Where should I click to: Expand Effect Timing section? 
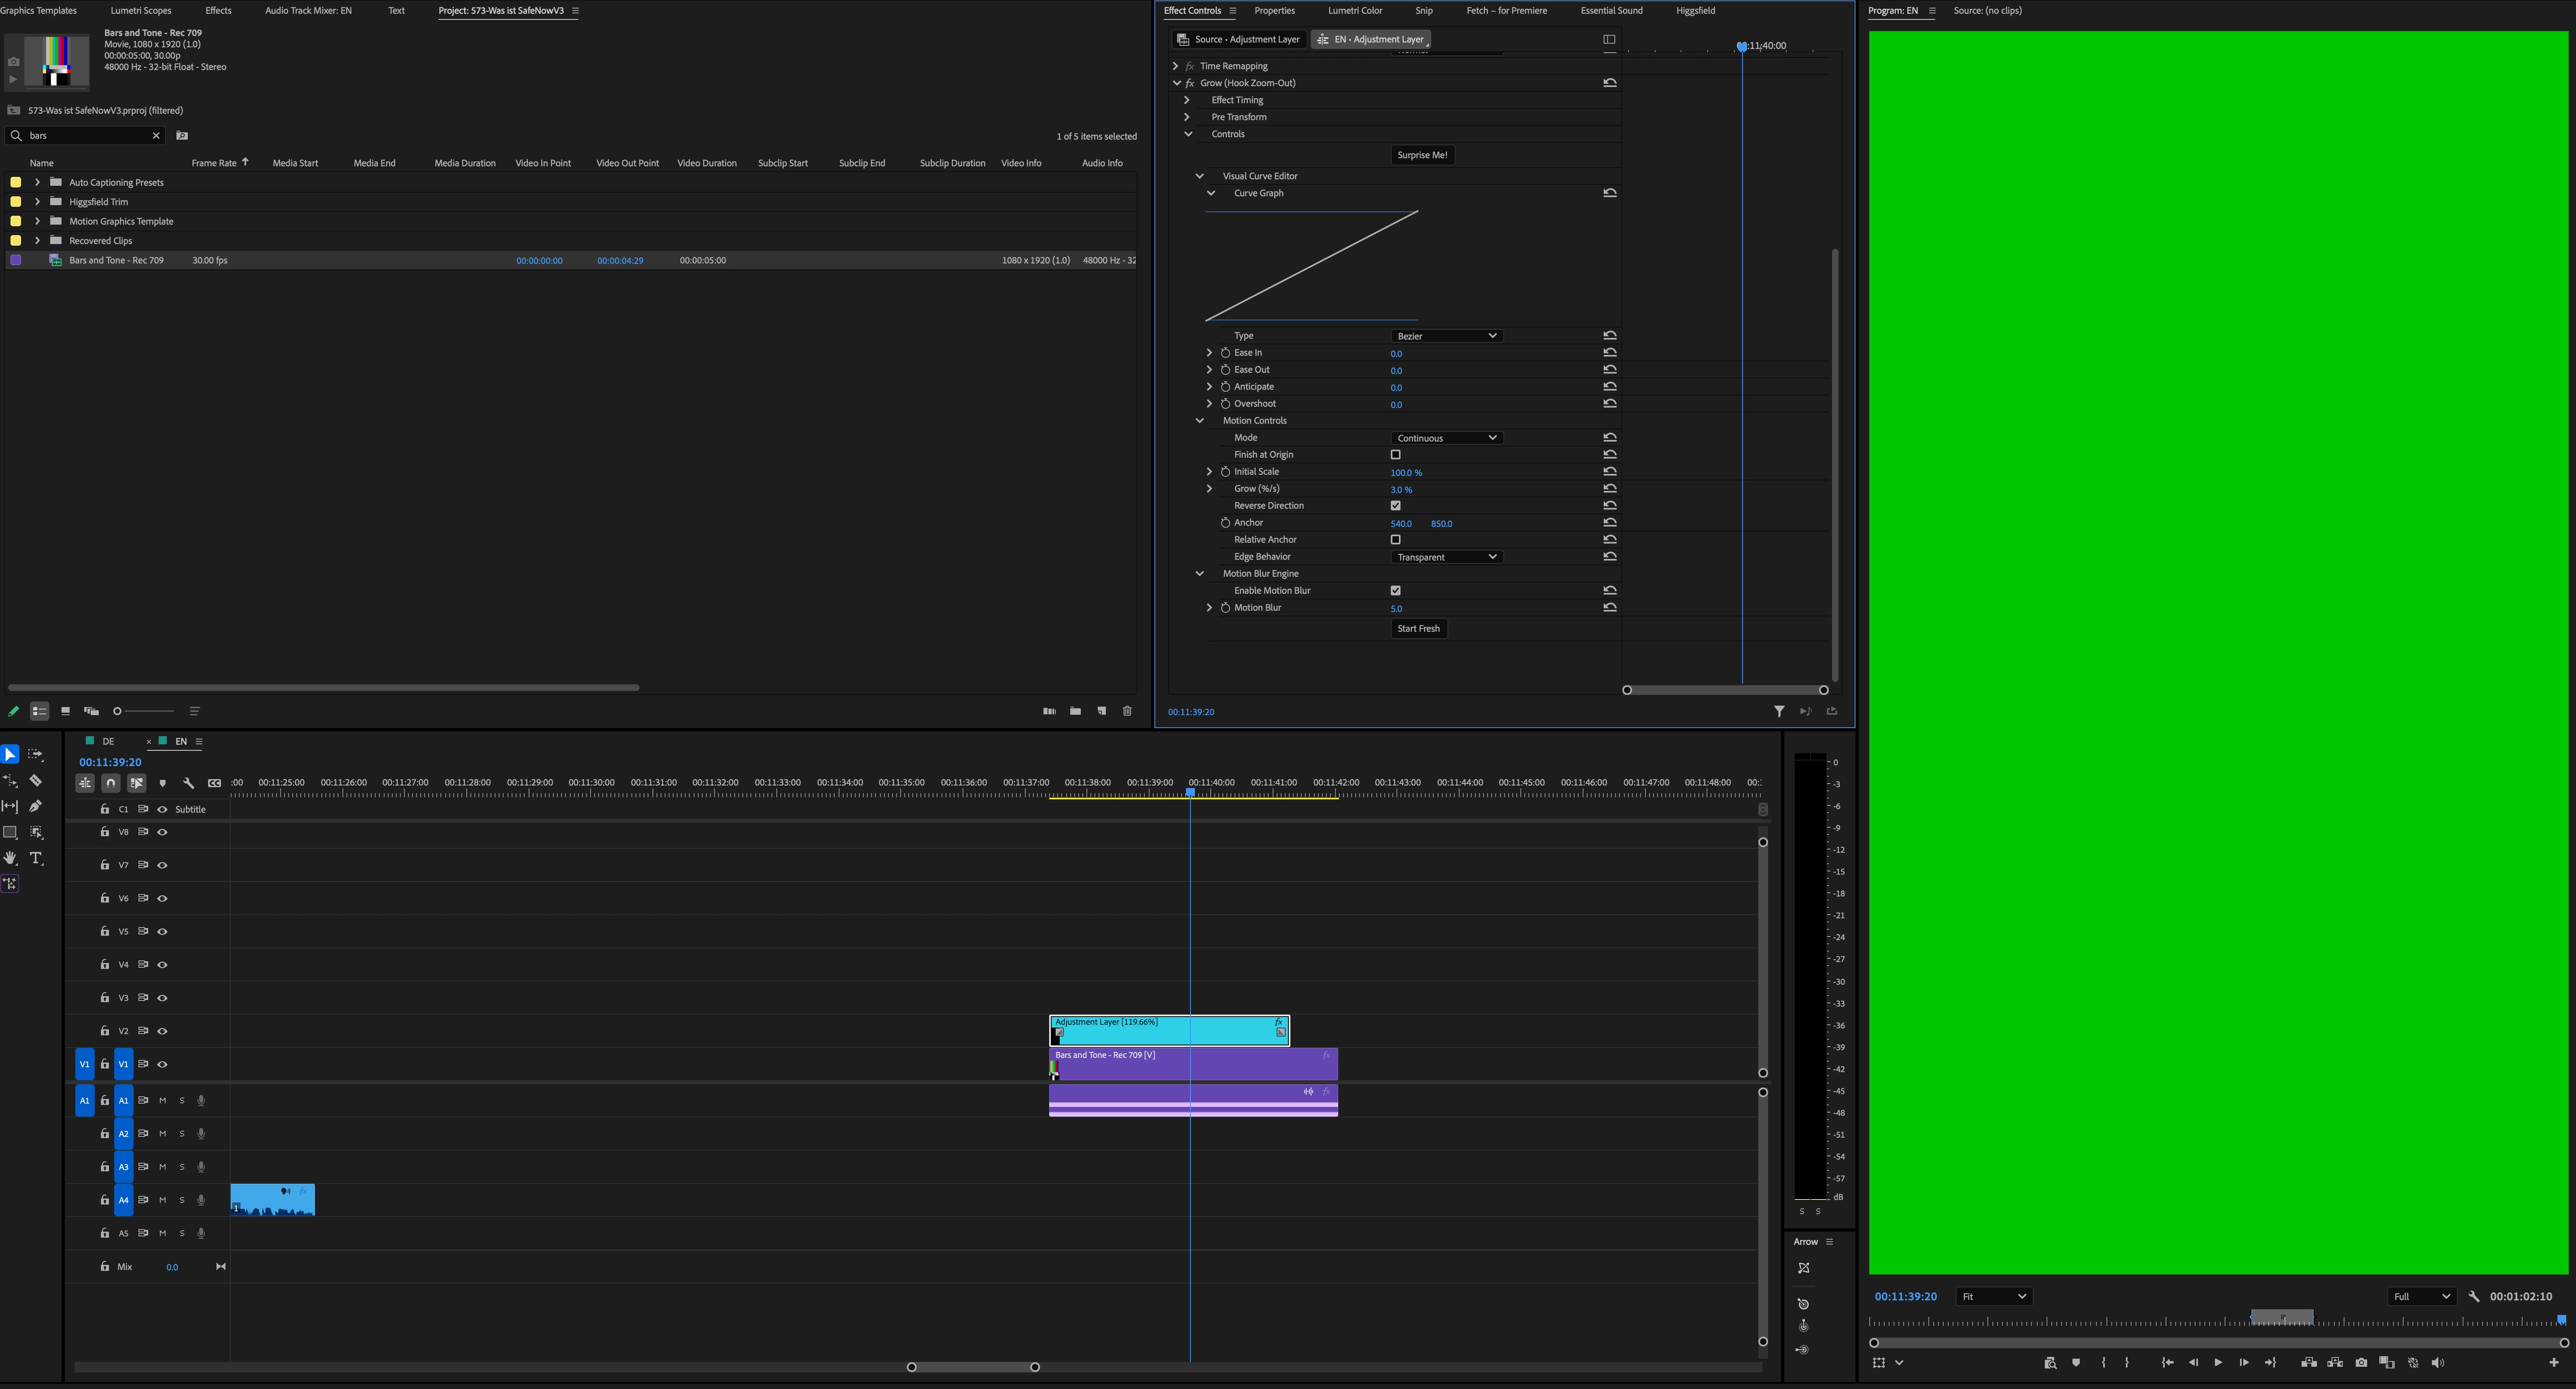tap(1187, 100)
